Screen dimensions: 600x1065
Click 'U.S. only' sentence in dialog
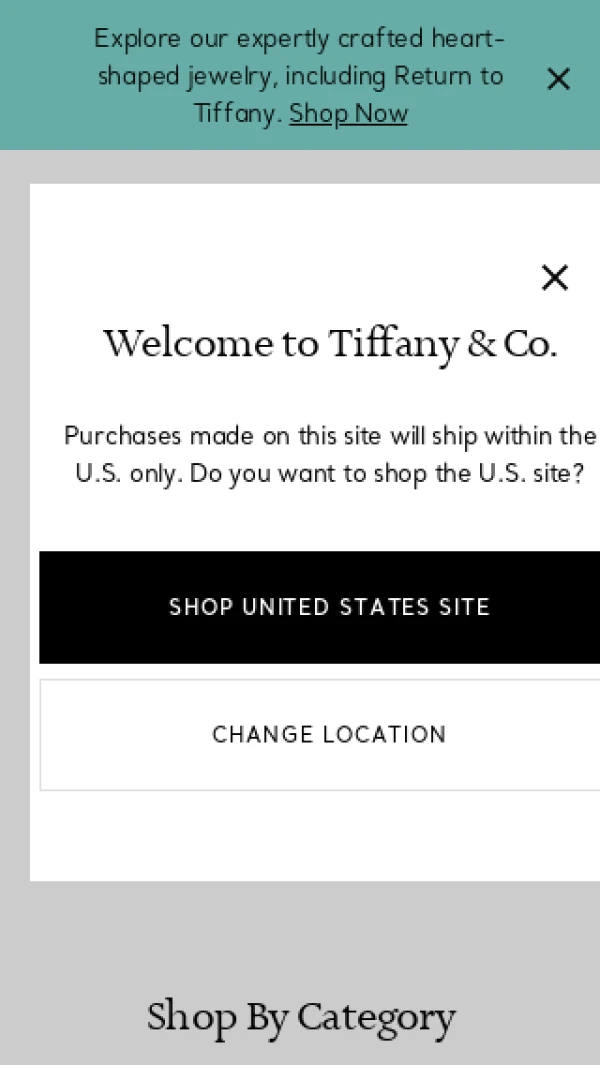(x=128, y=474)
